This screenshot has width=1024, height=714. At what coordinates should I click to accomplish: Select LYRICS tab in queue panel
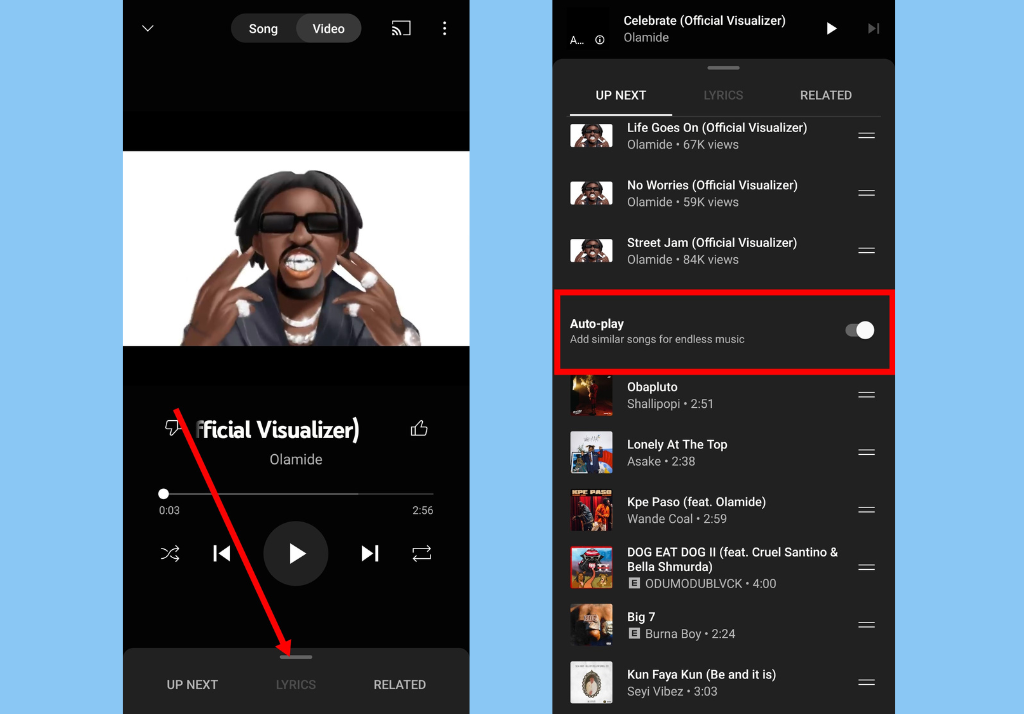[x=723, y=95]
